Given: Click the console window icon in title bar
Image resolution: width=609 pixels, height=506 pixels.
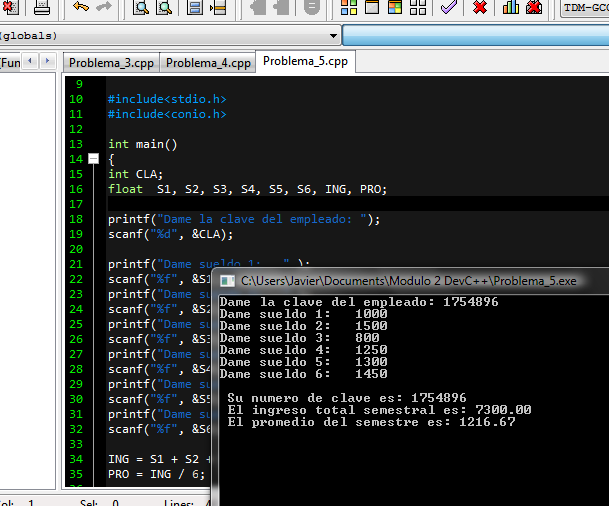Looking at the screenshot, I should click(x=227, y=281).
